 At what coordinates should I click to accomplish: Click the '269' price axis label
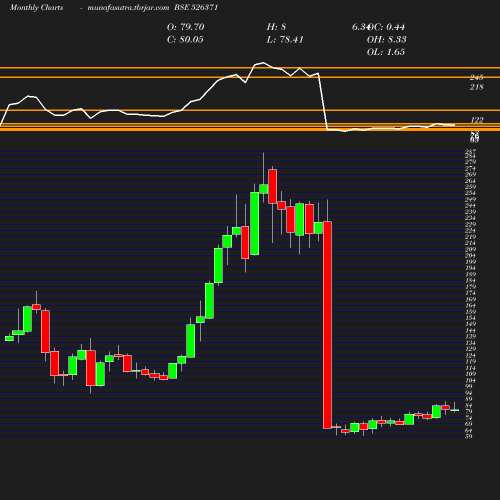pyautogui.click(x=470, y=174)
